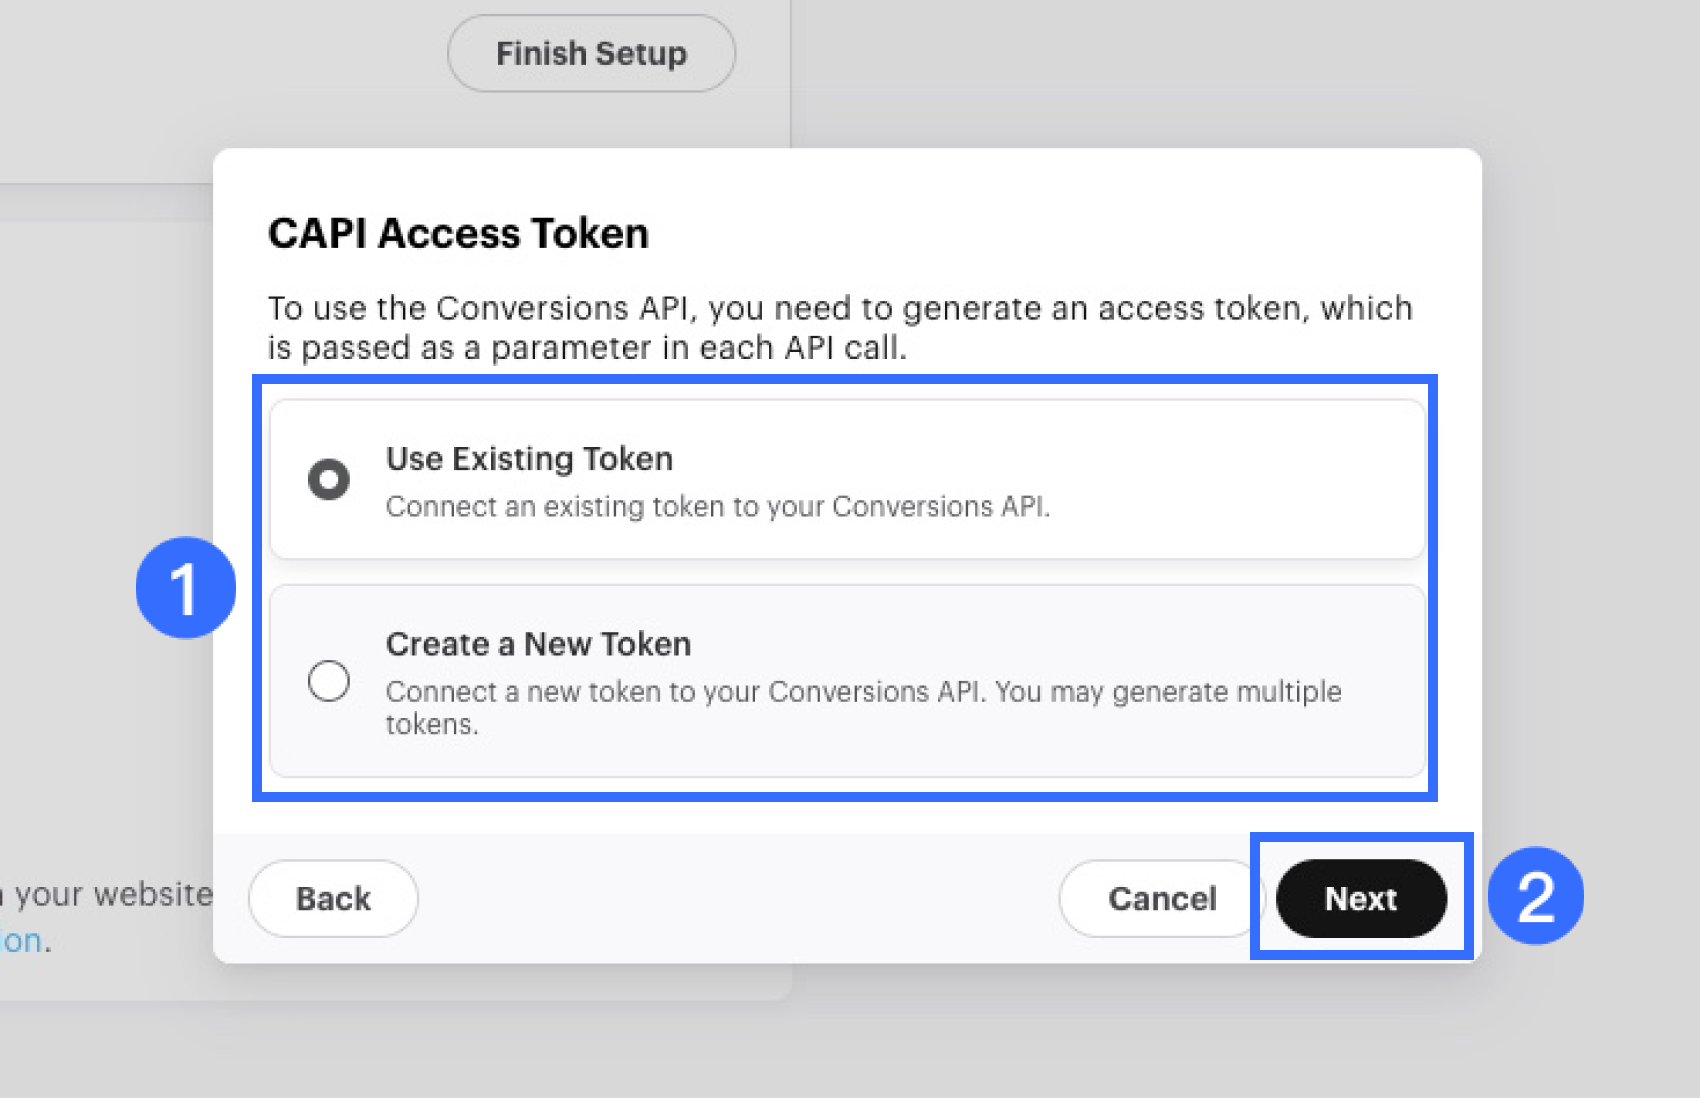Click empty footer space between Back and Cancel

click(736, 898)
